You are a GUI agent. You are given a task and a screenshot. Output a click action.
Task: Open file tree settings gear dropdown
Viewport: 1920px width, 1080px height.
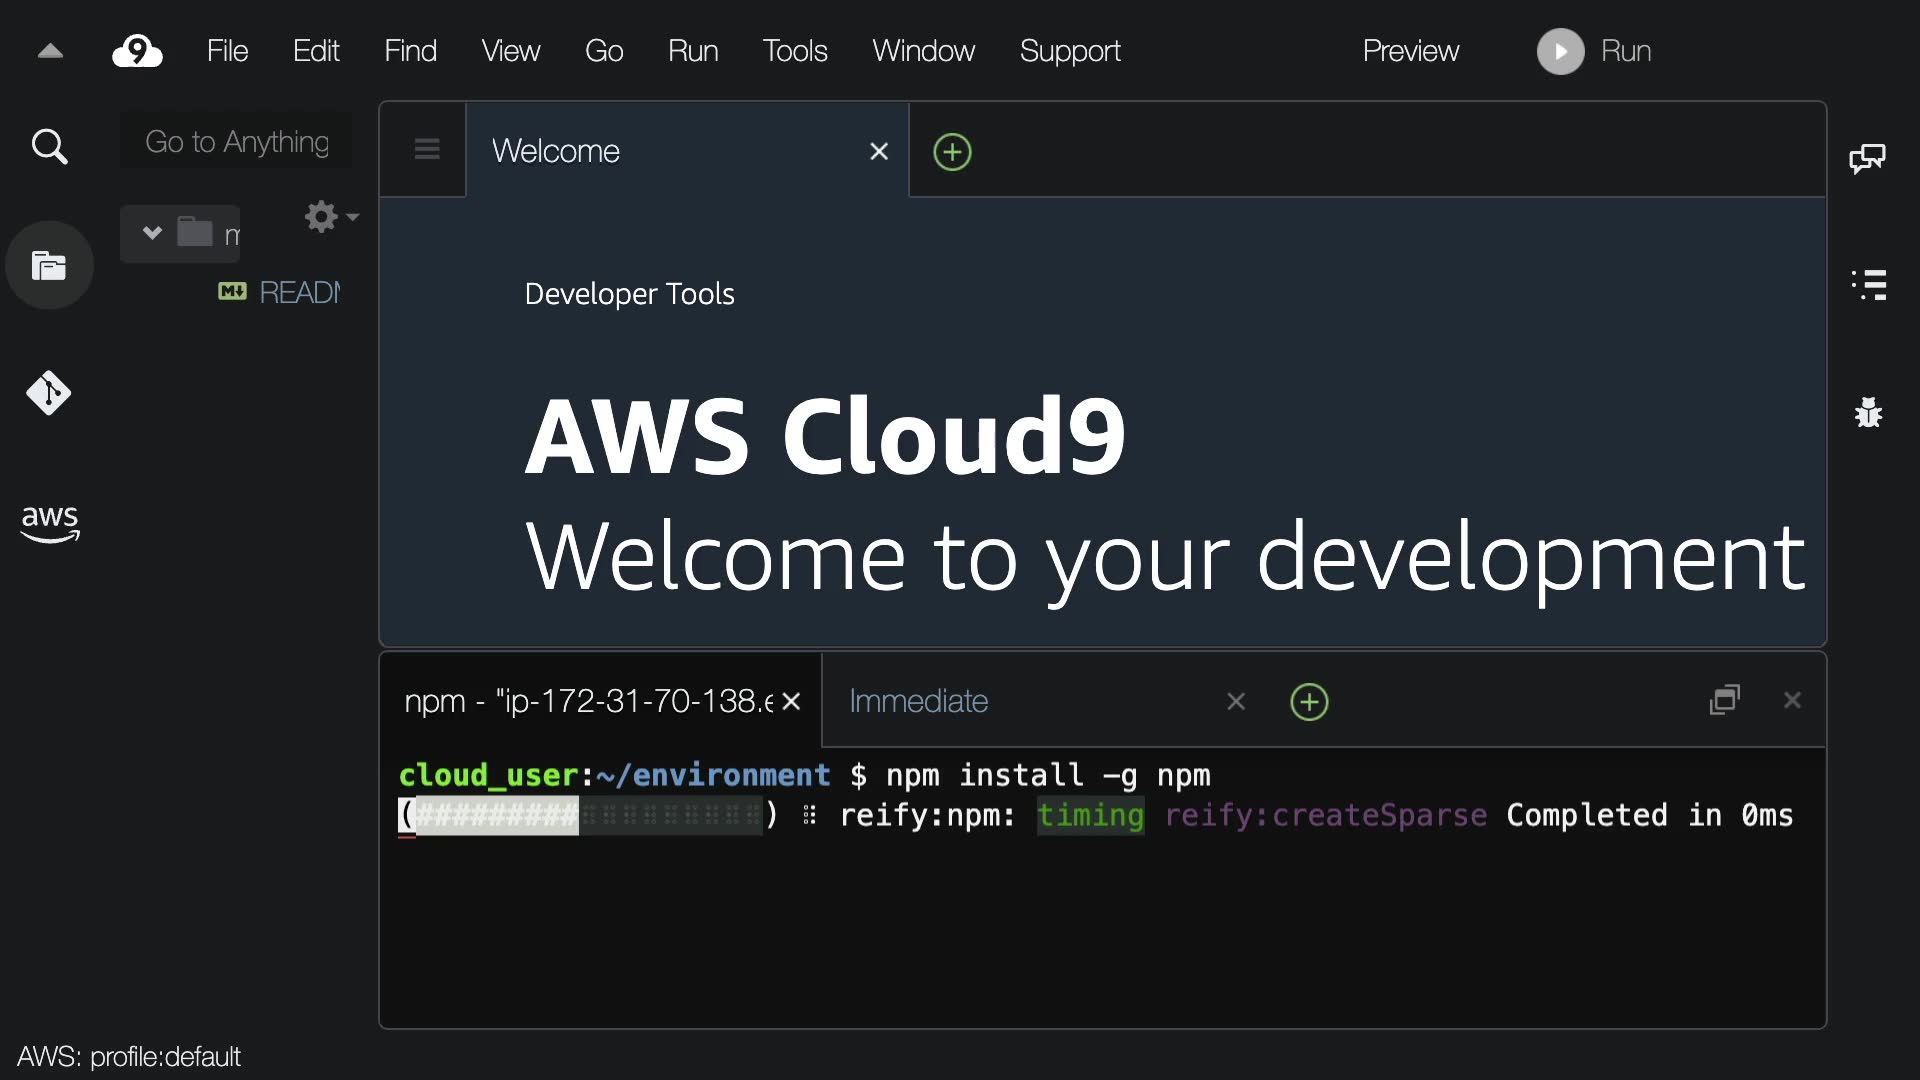[330, 216]
